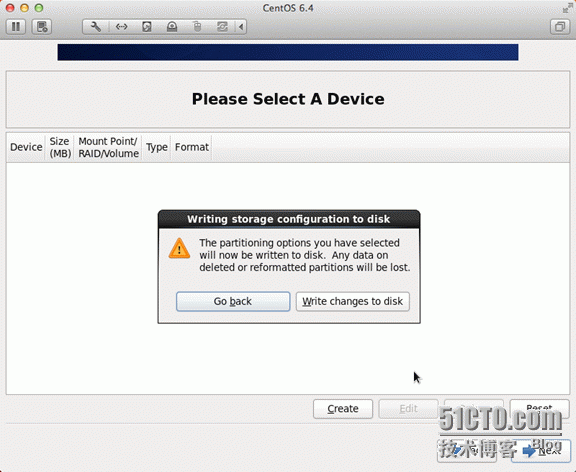
Task: Minimize the window with yellow button
Action: (x=25, y=8)
